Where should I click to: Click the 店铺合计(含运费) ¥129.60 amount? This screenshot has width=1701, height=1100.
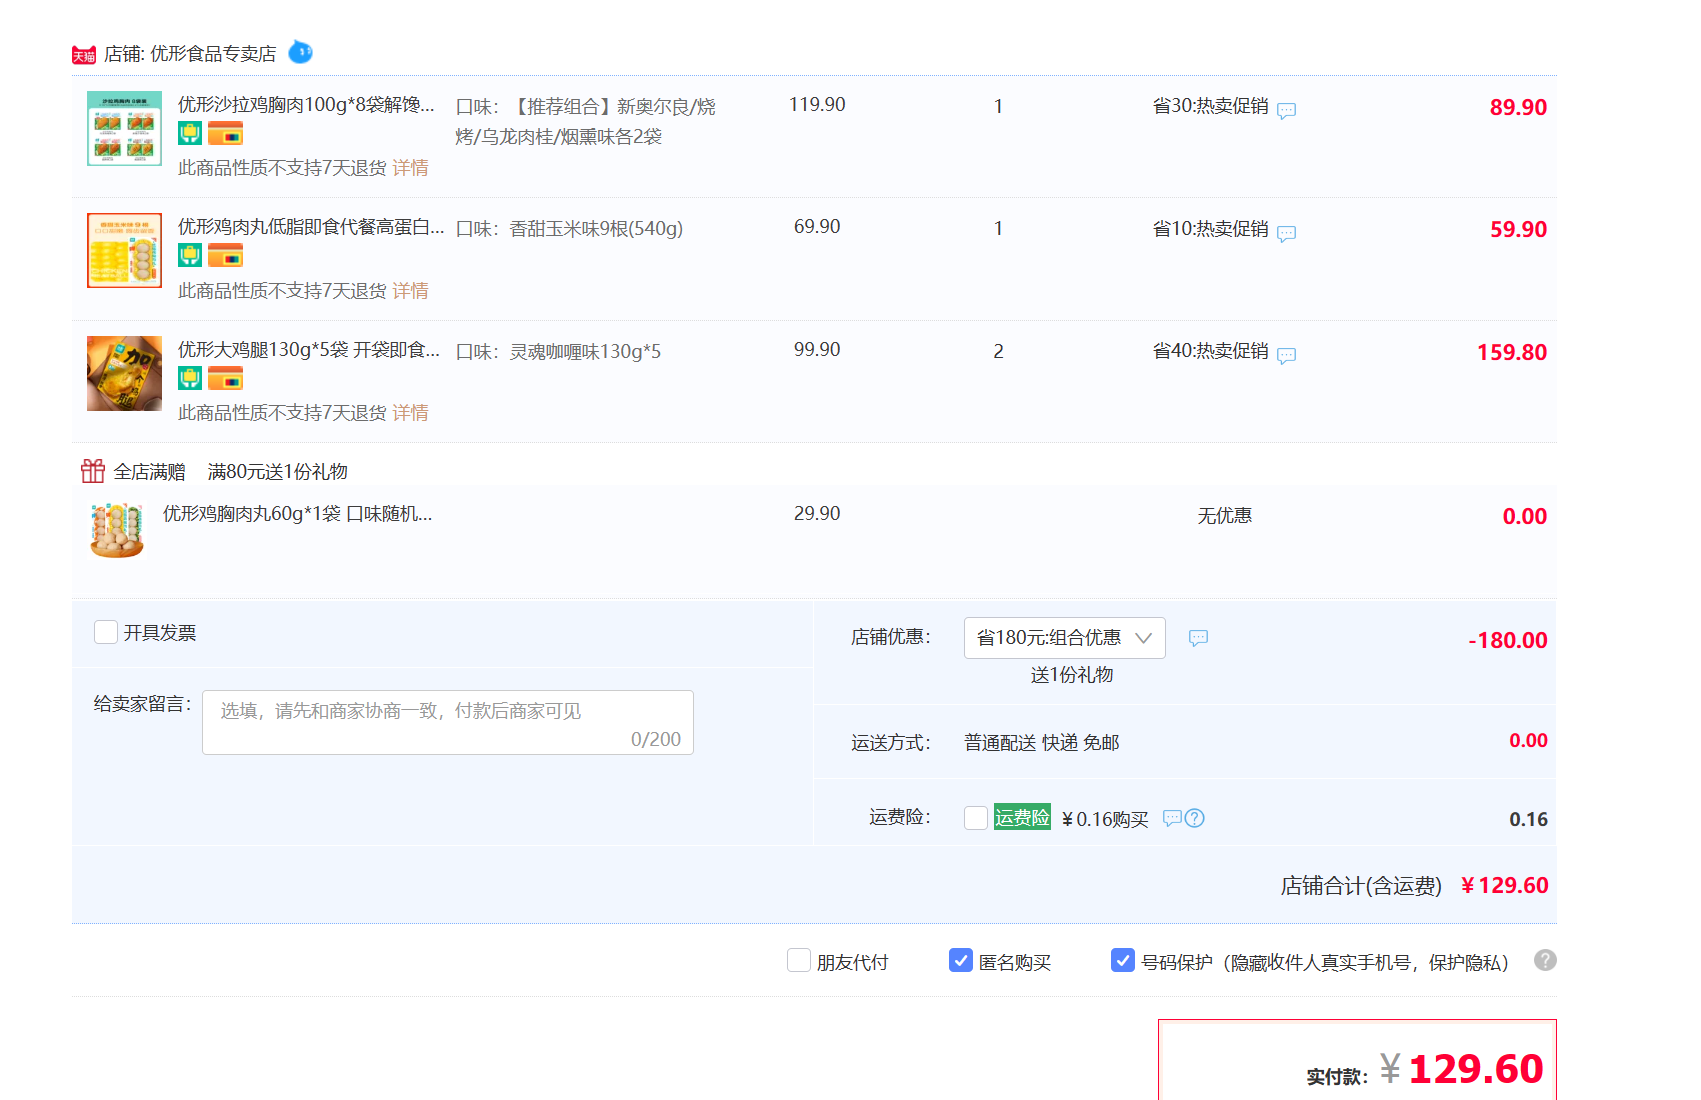(1504, 885)
